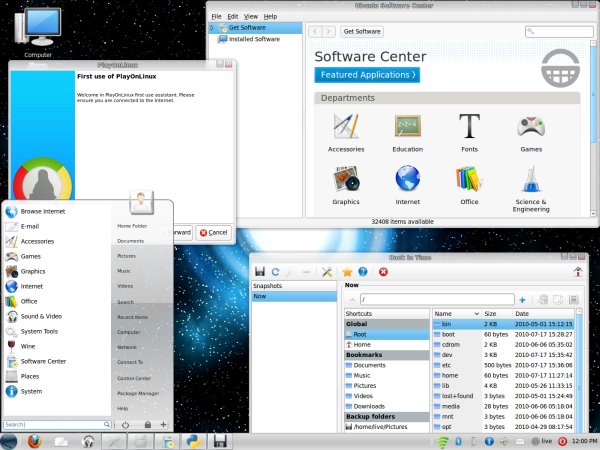600x450 pixels.
Task: Select Installed Software in the sidebar
Action: click(x=253, y=39)
